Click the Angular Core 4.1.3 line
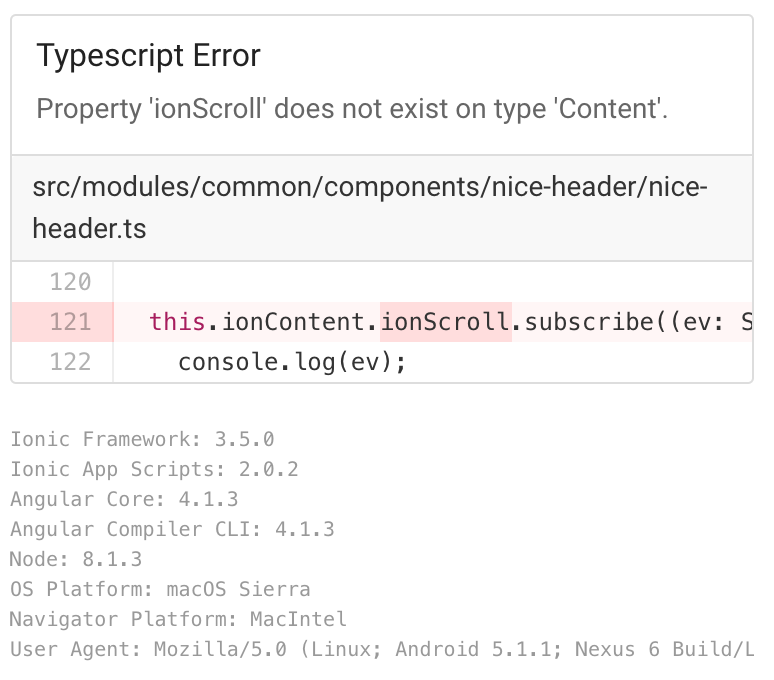This screenshot has height=680, width=774. pyautogui.click(x=124, y=499)
